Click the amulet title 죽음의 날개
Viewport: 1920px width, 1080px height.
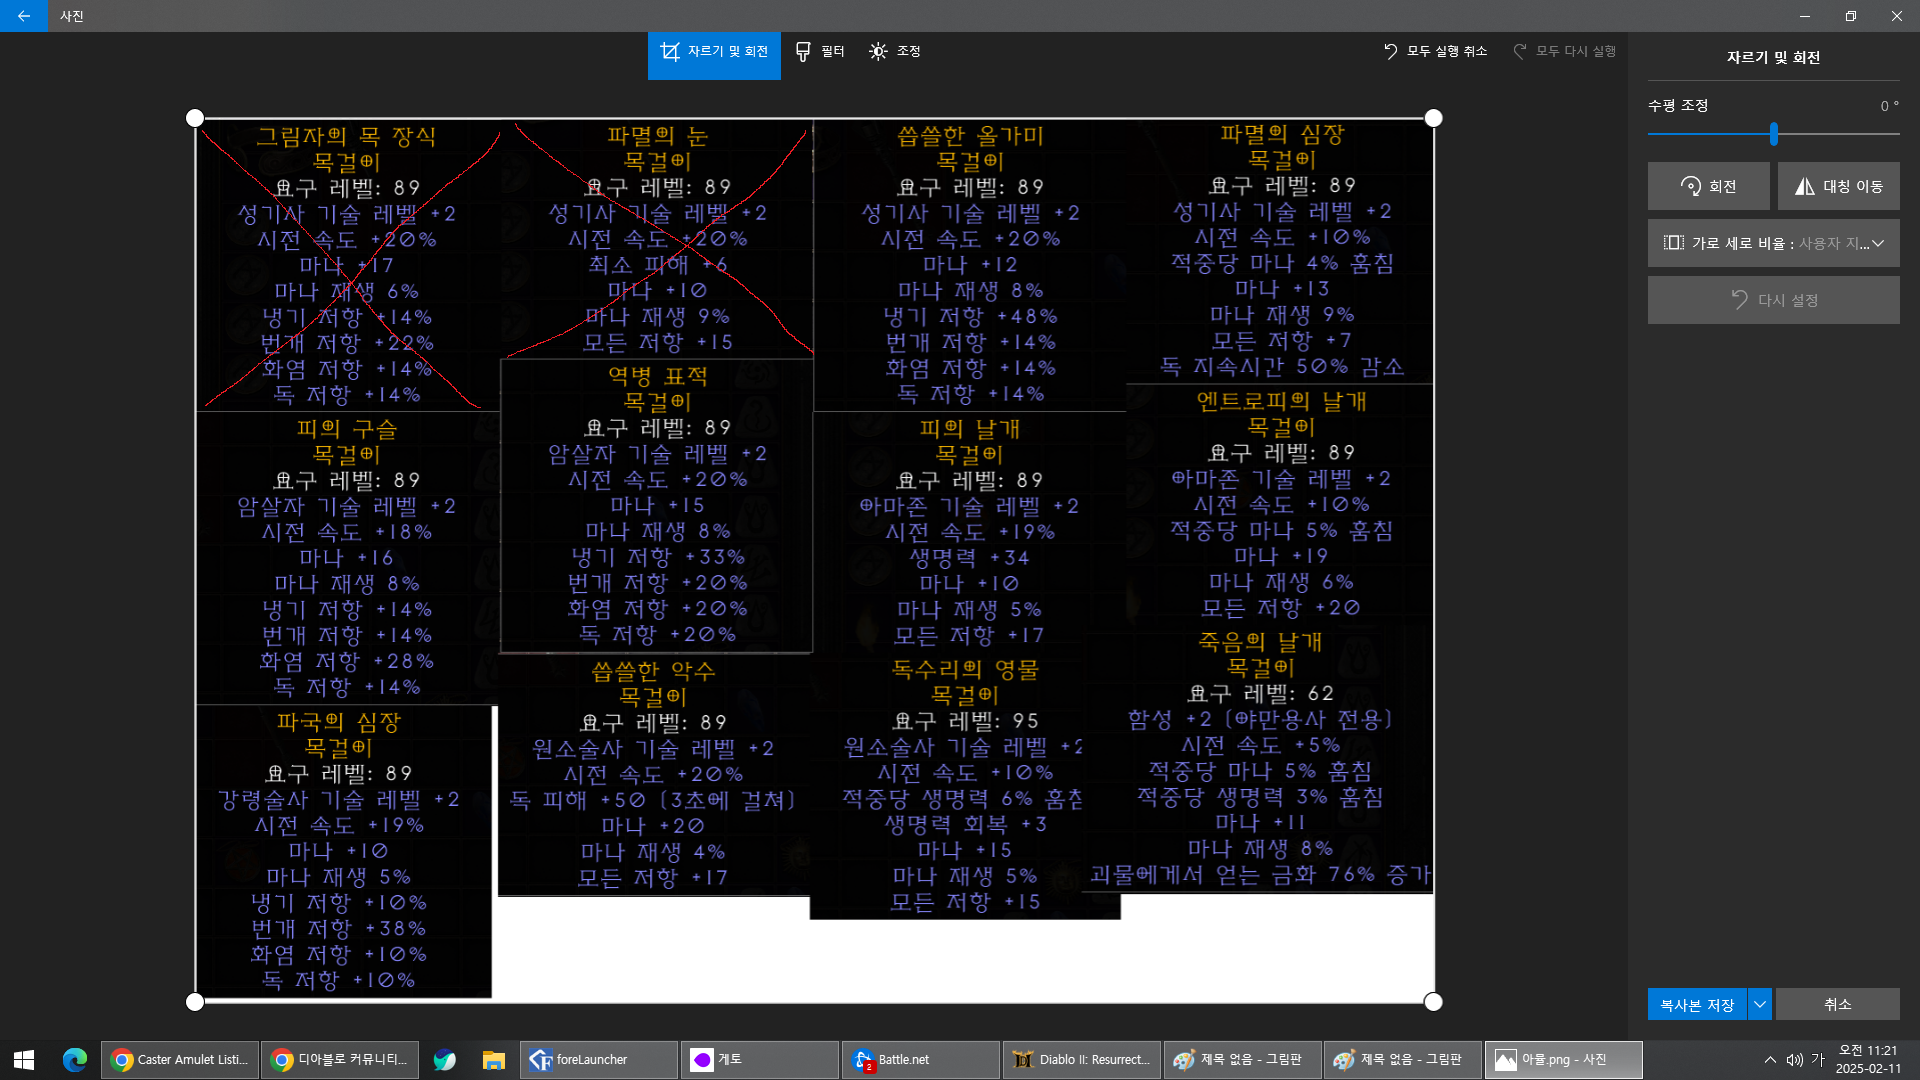(1260, 641)
